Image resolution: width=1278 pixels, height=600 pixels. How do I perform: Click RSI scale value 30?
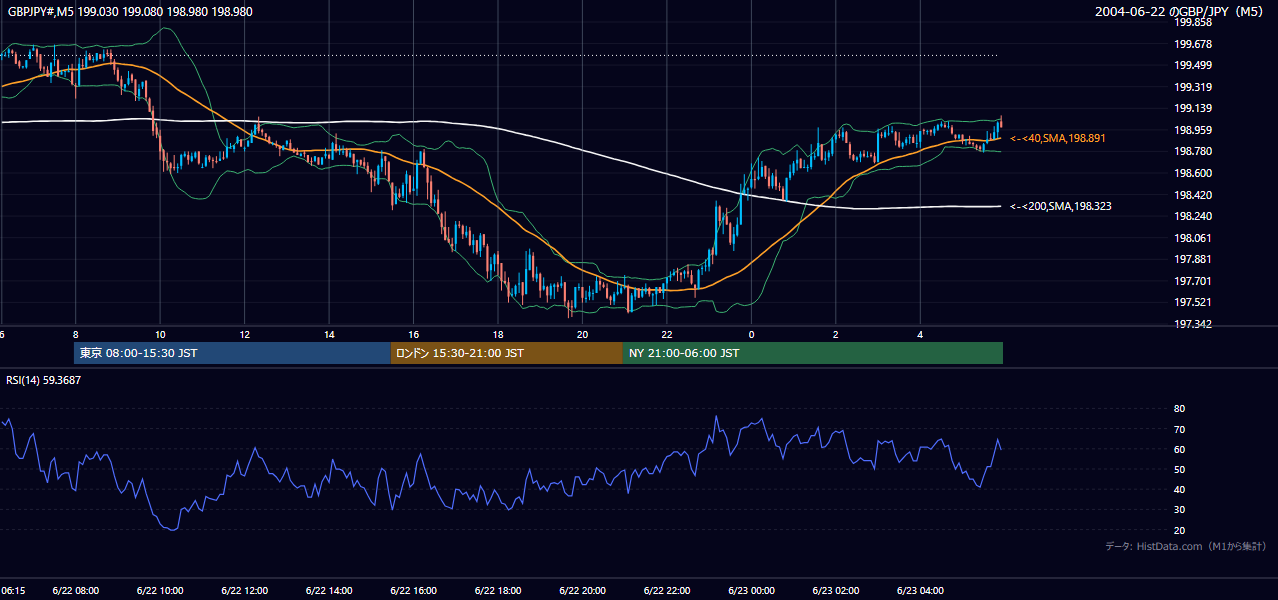[1179, 510]
